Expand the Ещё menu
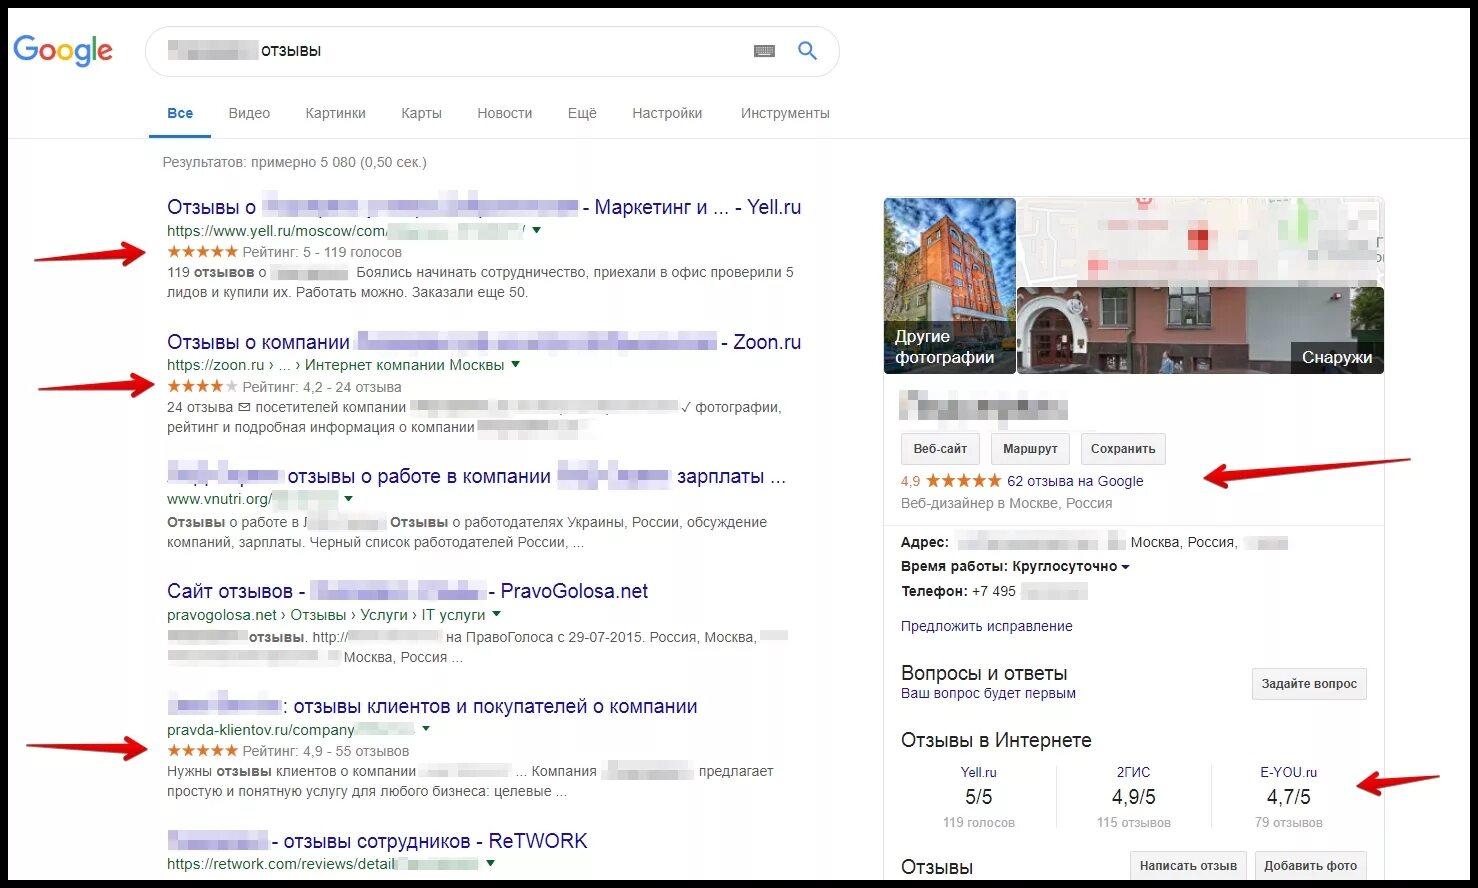 pyautogui.click(x=582, y=113)
